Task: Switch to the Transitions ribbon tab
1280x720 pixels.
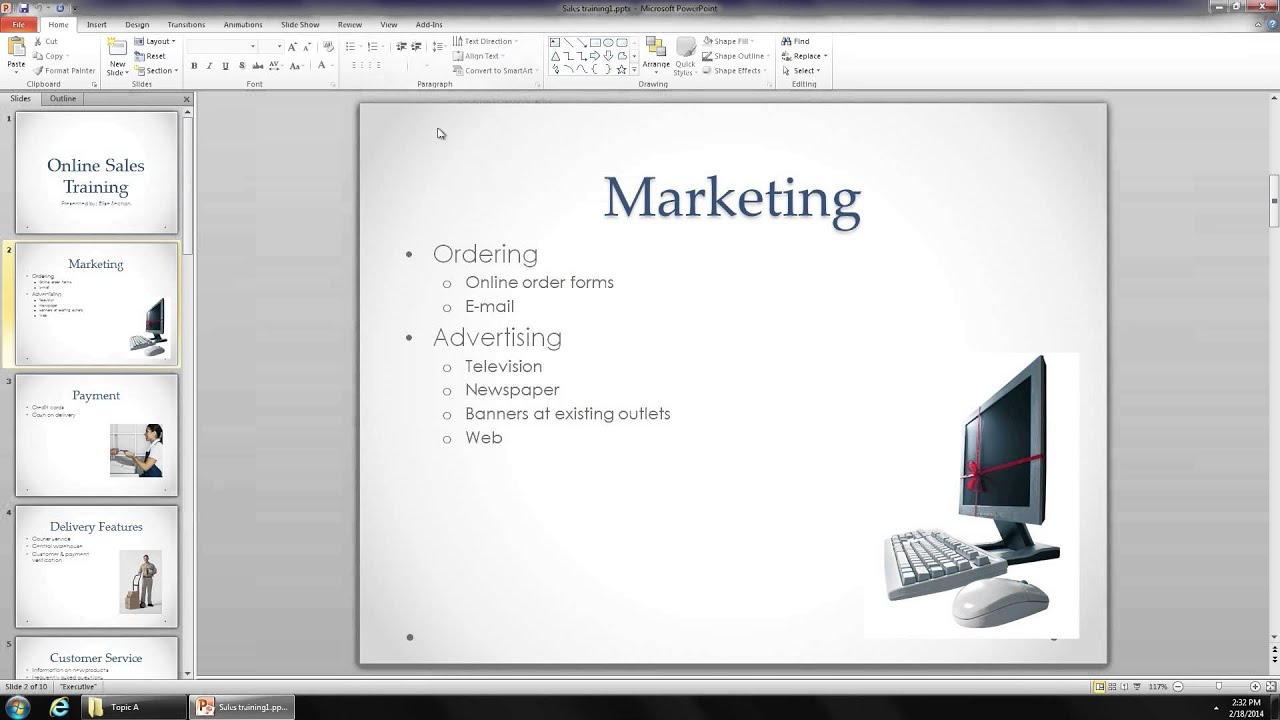Action: click(186, 24)
